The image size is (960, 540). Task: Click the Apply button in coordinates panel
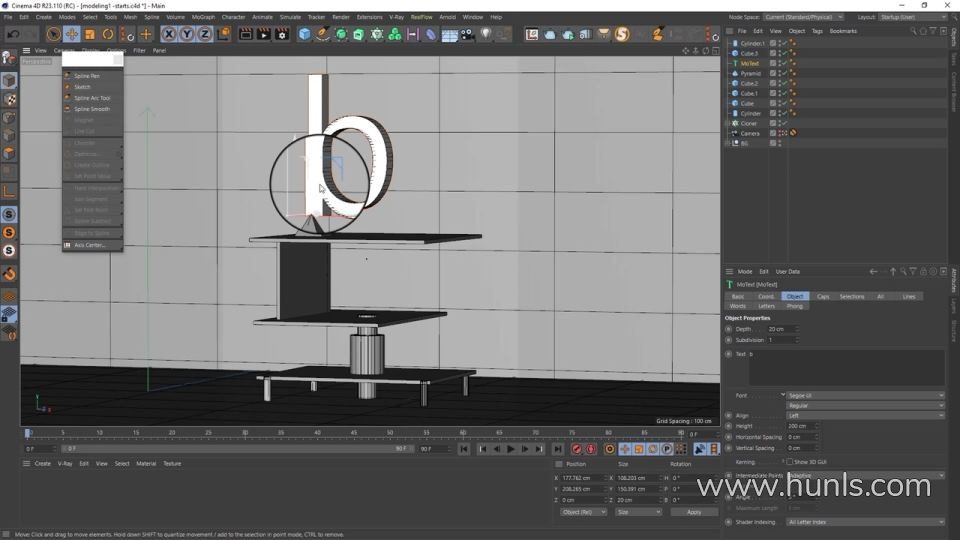pos(694,512)
